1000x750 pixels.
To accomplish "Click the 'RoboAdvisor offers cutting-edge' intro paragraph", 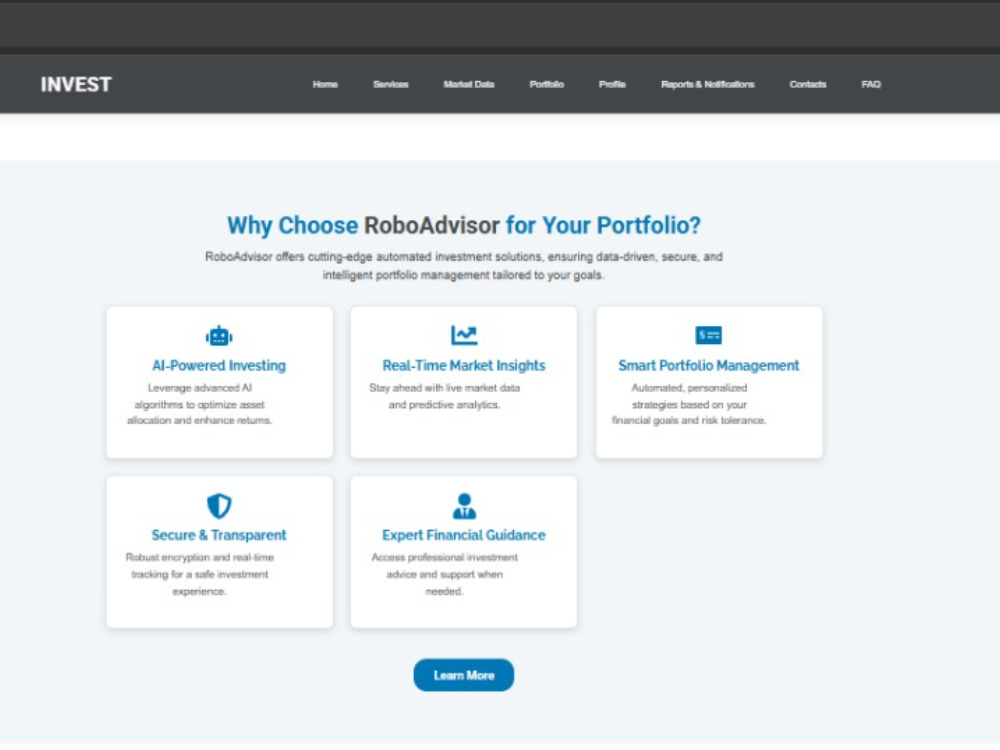I will point(464,266).
